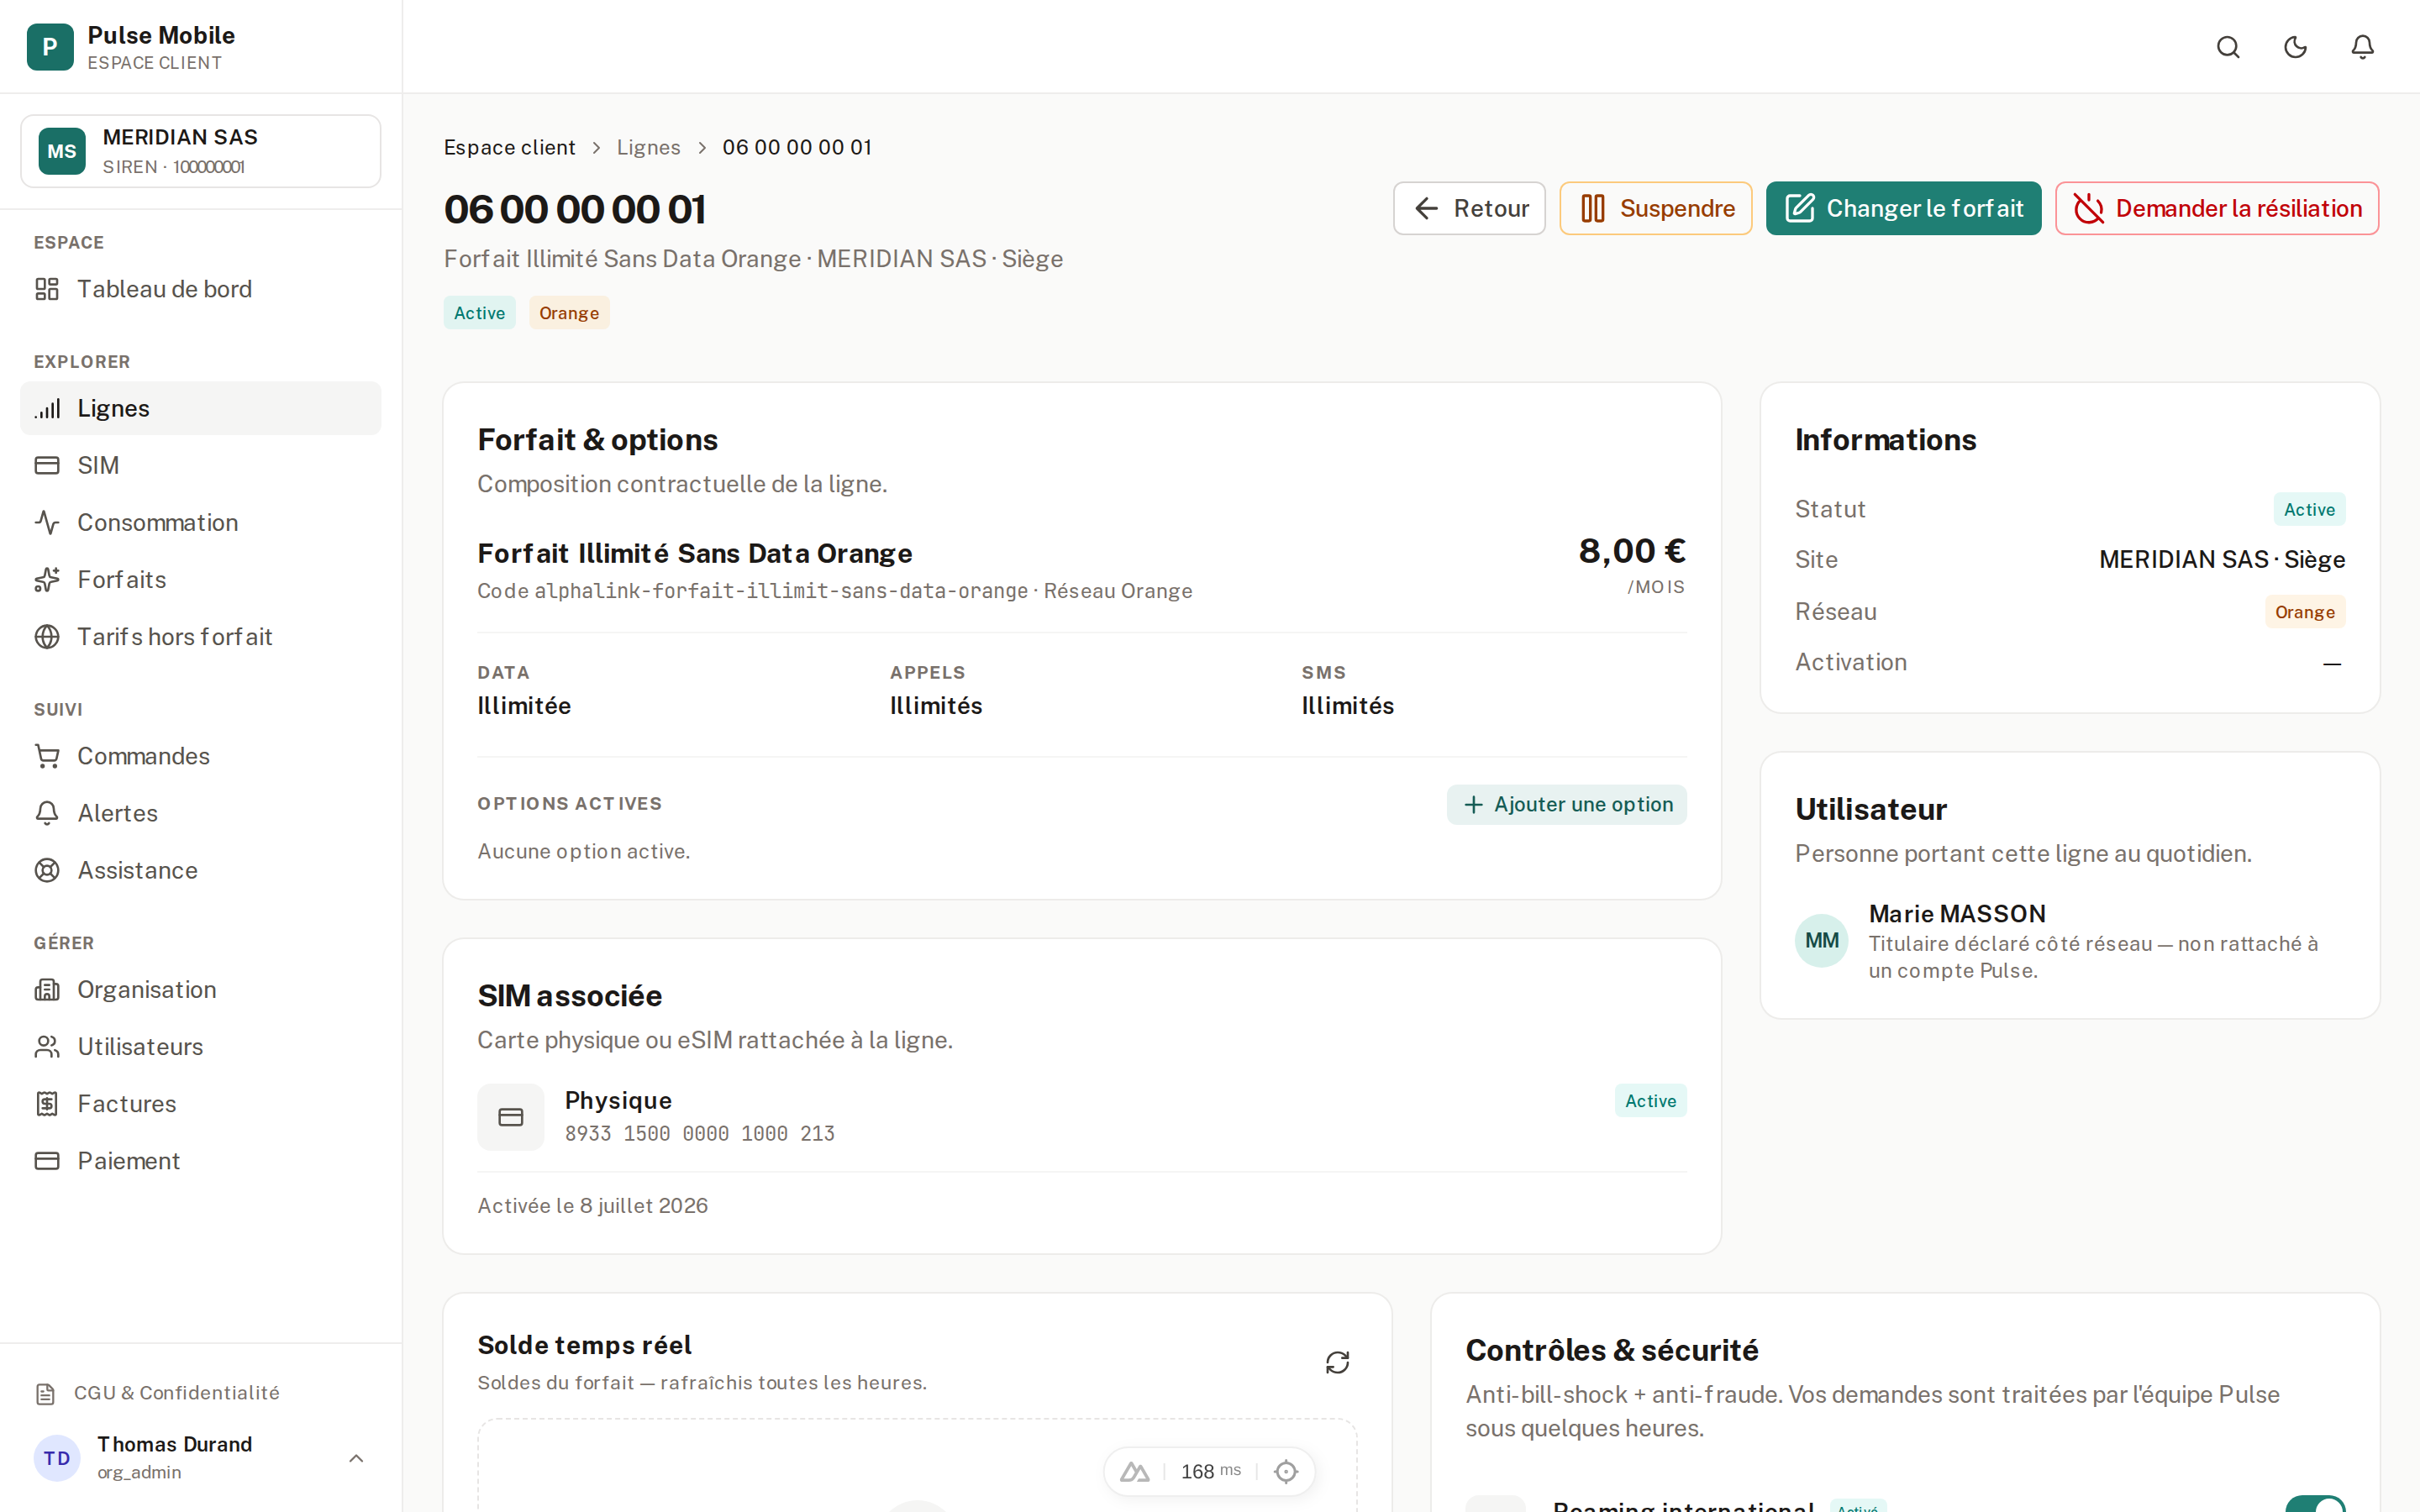Click the Marie MASSON name
The width and height of the screenshot is (2420, 1512).
click(x=1957, y=914)
